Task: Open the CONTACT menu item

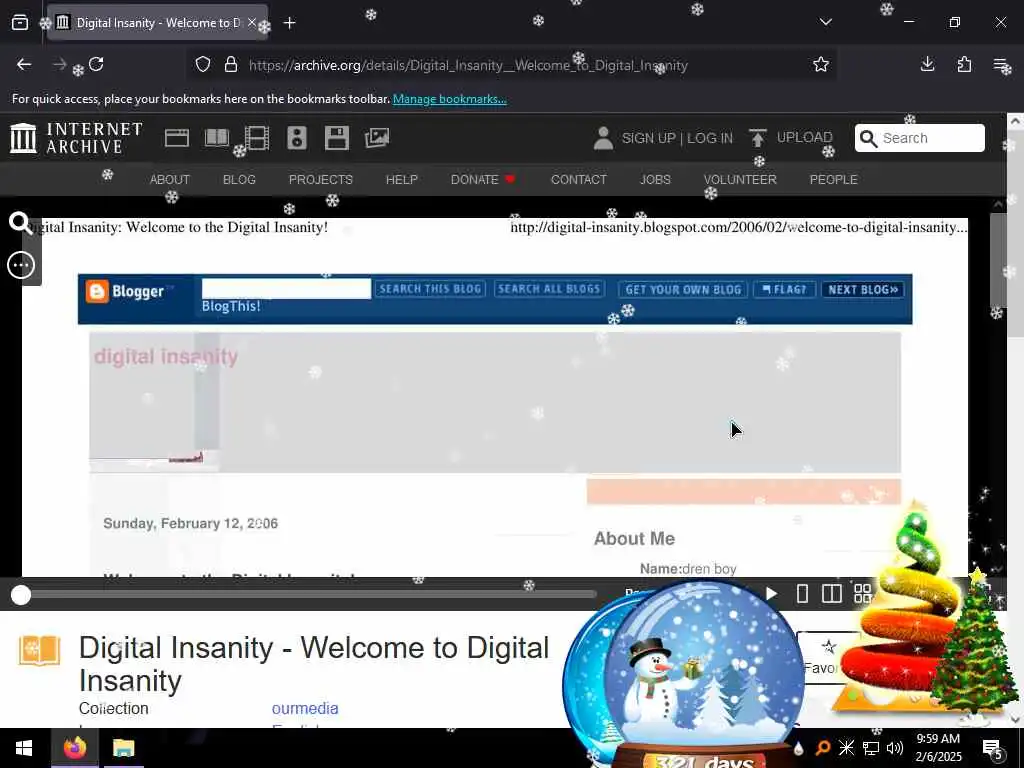Action: pos(579,180)
